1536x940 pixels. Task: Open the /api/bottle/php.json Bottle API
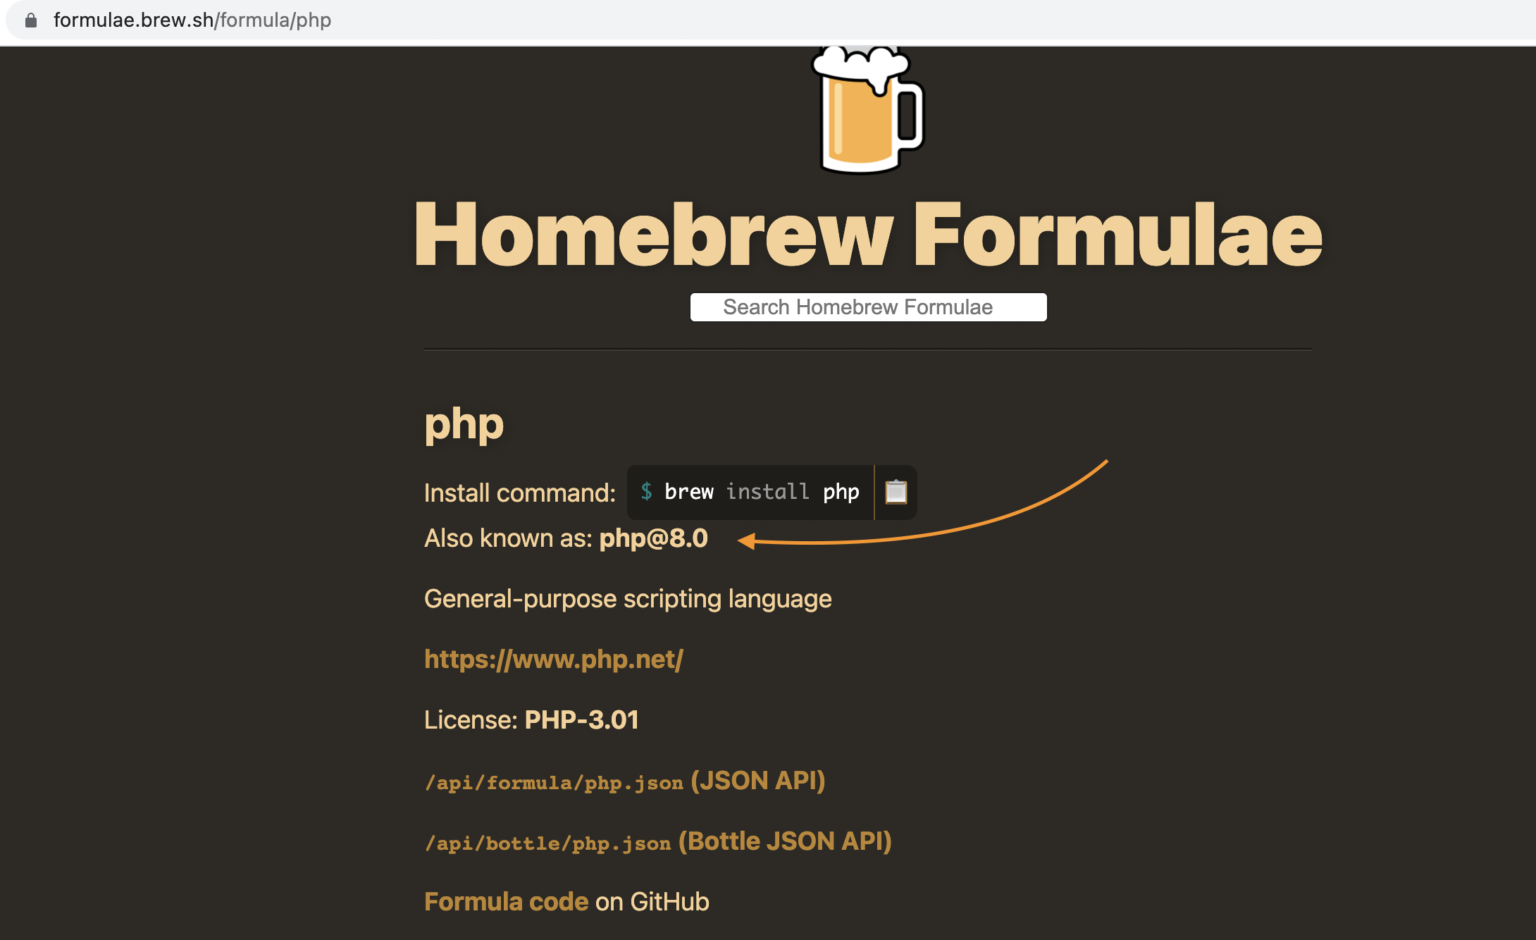546,842
